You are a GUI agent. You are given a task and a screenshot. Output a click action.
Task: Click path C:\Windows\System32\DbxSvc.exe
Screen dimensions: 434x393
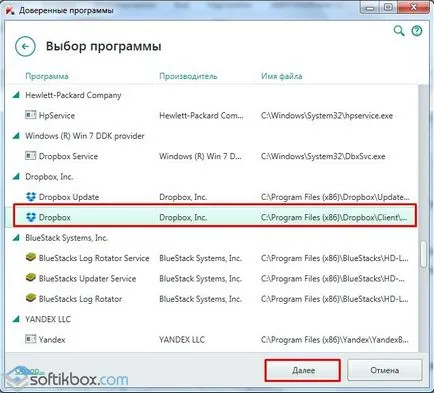[323, 156]
